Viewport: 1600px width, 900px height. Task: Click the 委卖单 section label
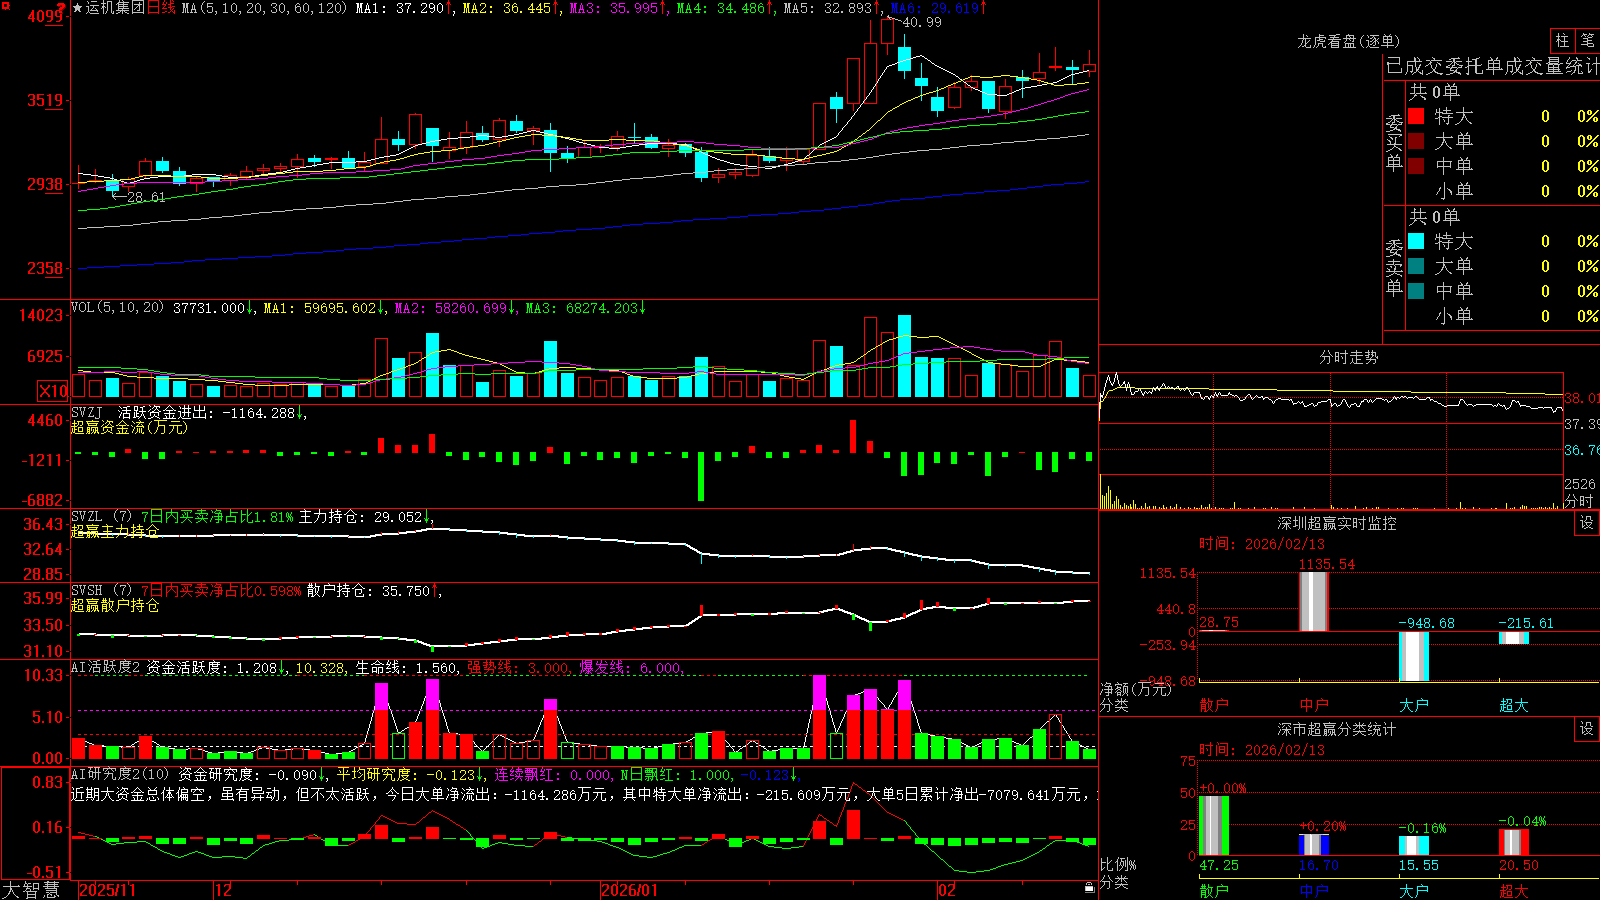coord(1394,266)
